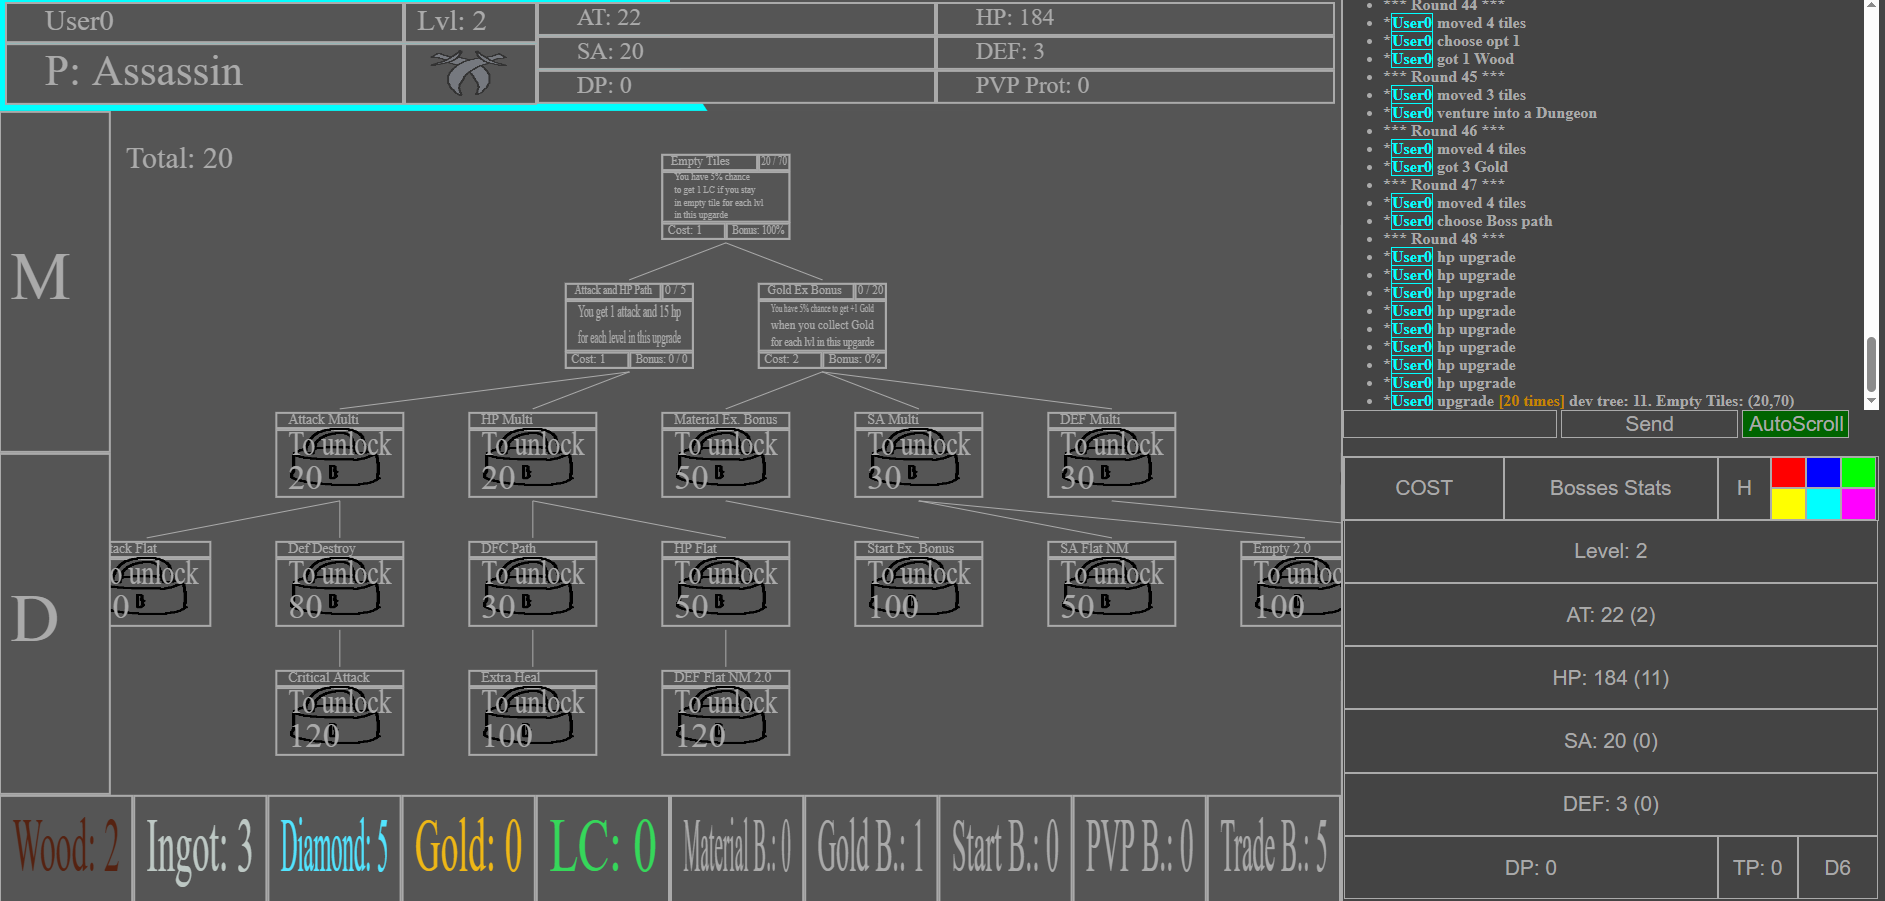Screen dimensions: 1885x901
Task: Open the COST panel
Action: pos(1423,488)
